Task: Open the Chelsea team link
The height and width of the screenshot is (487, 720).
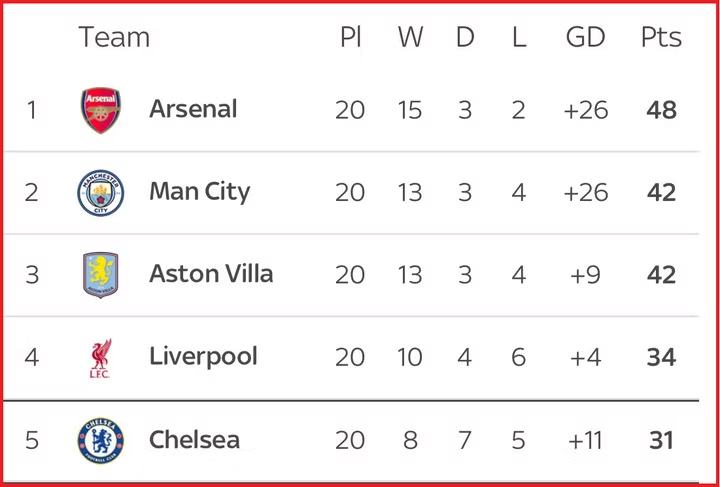Action: click(x=194, y=439)
